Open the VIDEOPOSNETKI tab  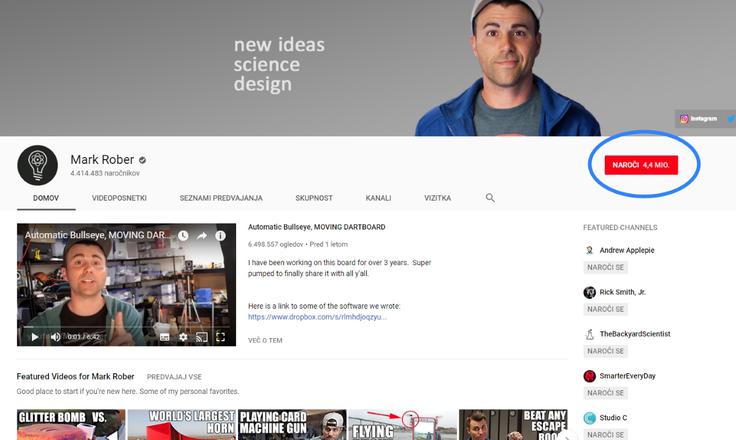(x=119, y=198)
